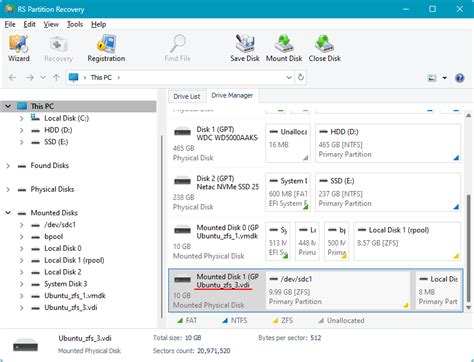
Task: Refresh the address bar location
Action: [x=301, y=77]
